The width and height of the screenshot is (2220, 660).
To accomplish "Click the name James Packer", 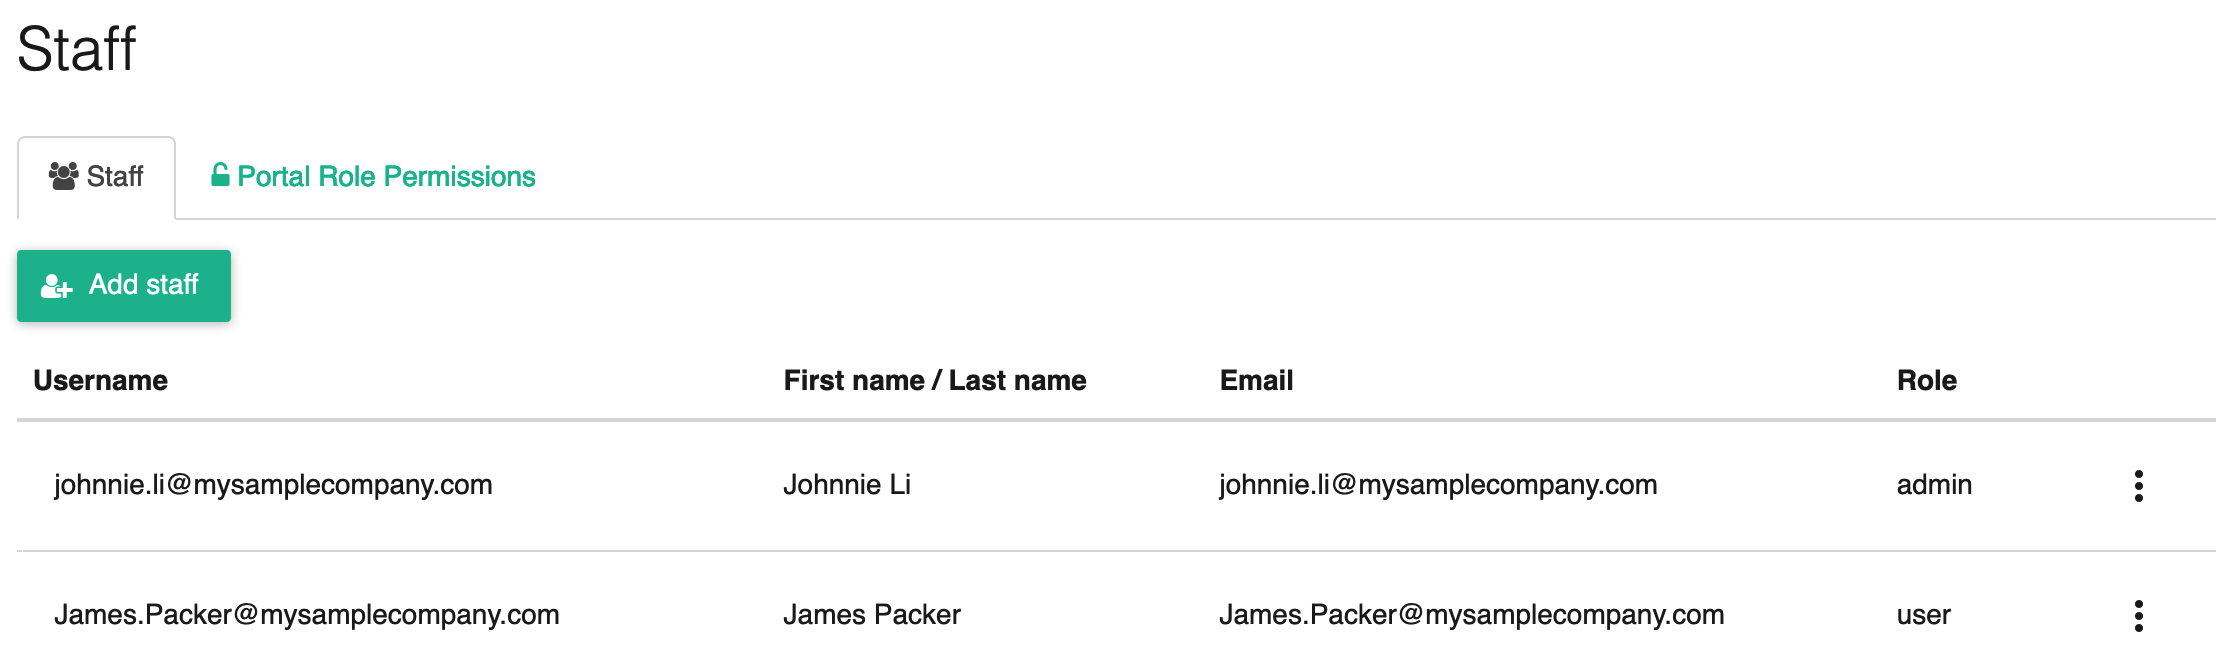I will click(x=872, y=615).
